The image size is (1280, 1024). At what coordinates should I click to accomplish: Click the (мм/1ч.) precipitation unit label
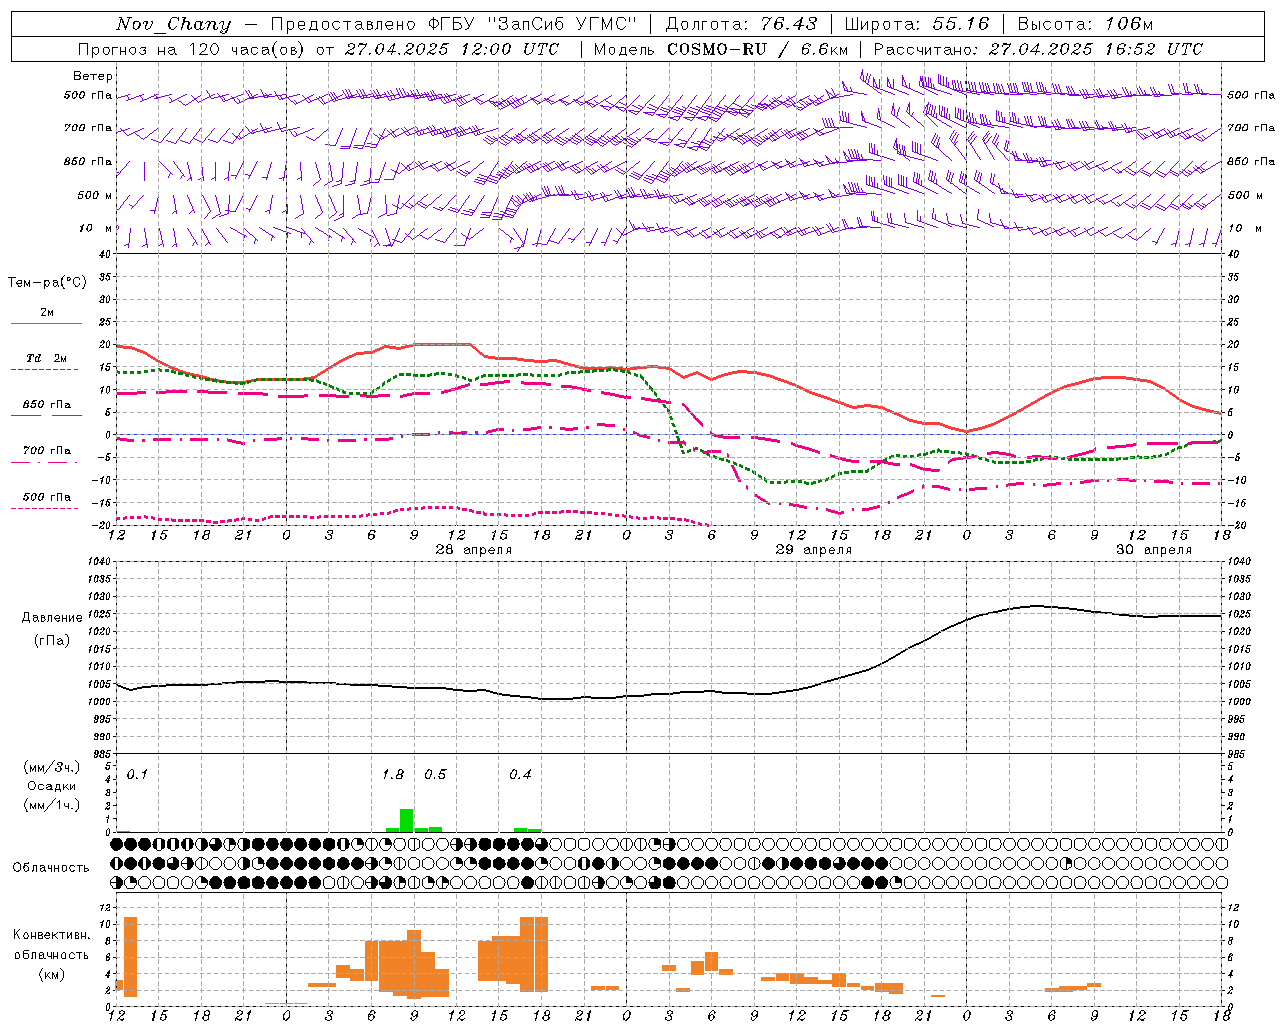click(x=52, y=805)
